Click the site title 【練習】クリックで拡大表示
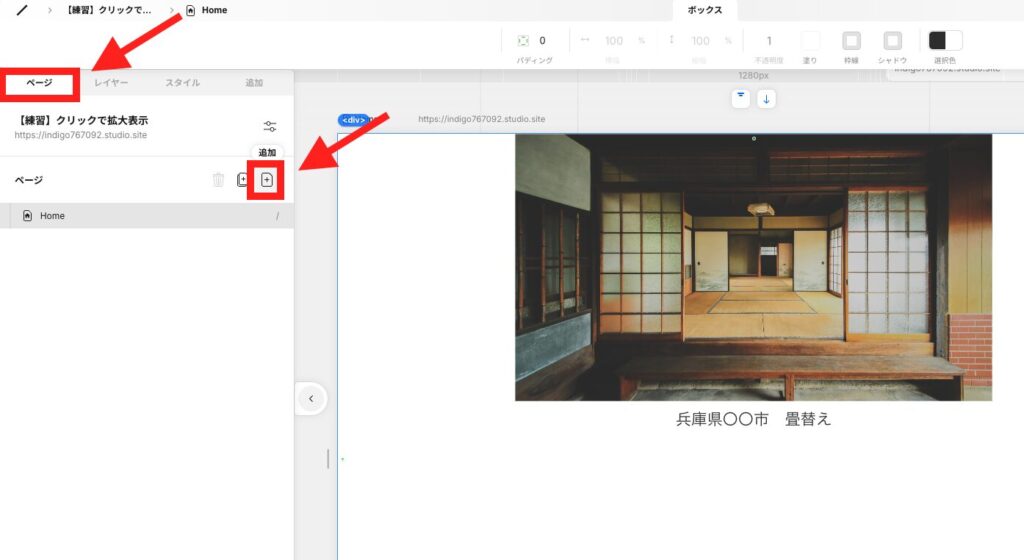Screen dimensions: 1024x560 click(82, 120)
